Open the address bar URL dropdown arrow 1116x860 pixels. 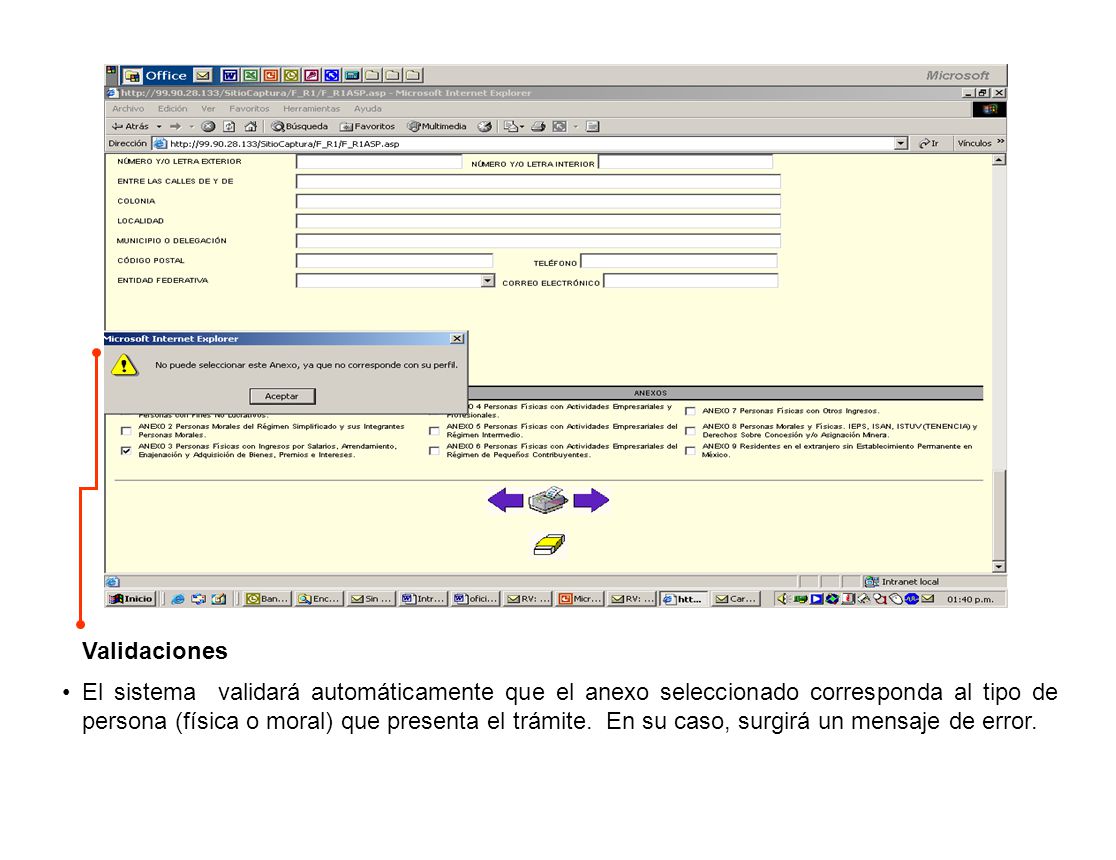[x=901, y=144]
